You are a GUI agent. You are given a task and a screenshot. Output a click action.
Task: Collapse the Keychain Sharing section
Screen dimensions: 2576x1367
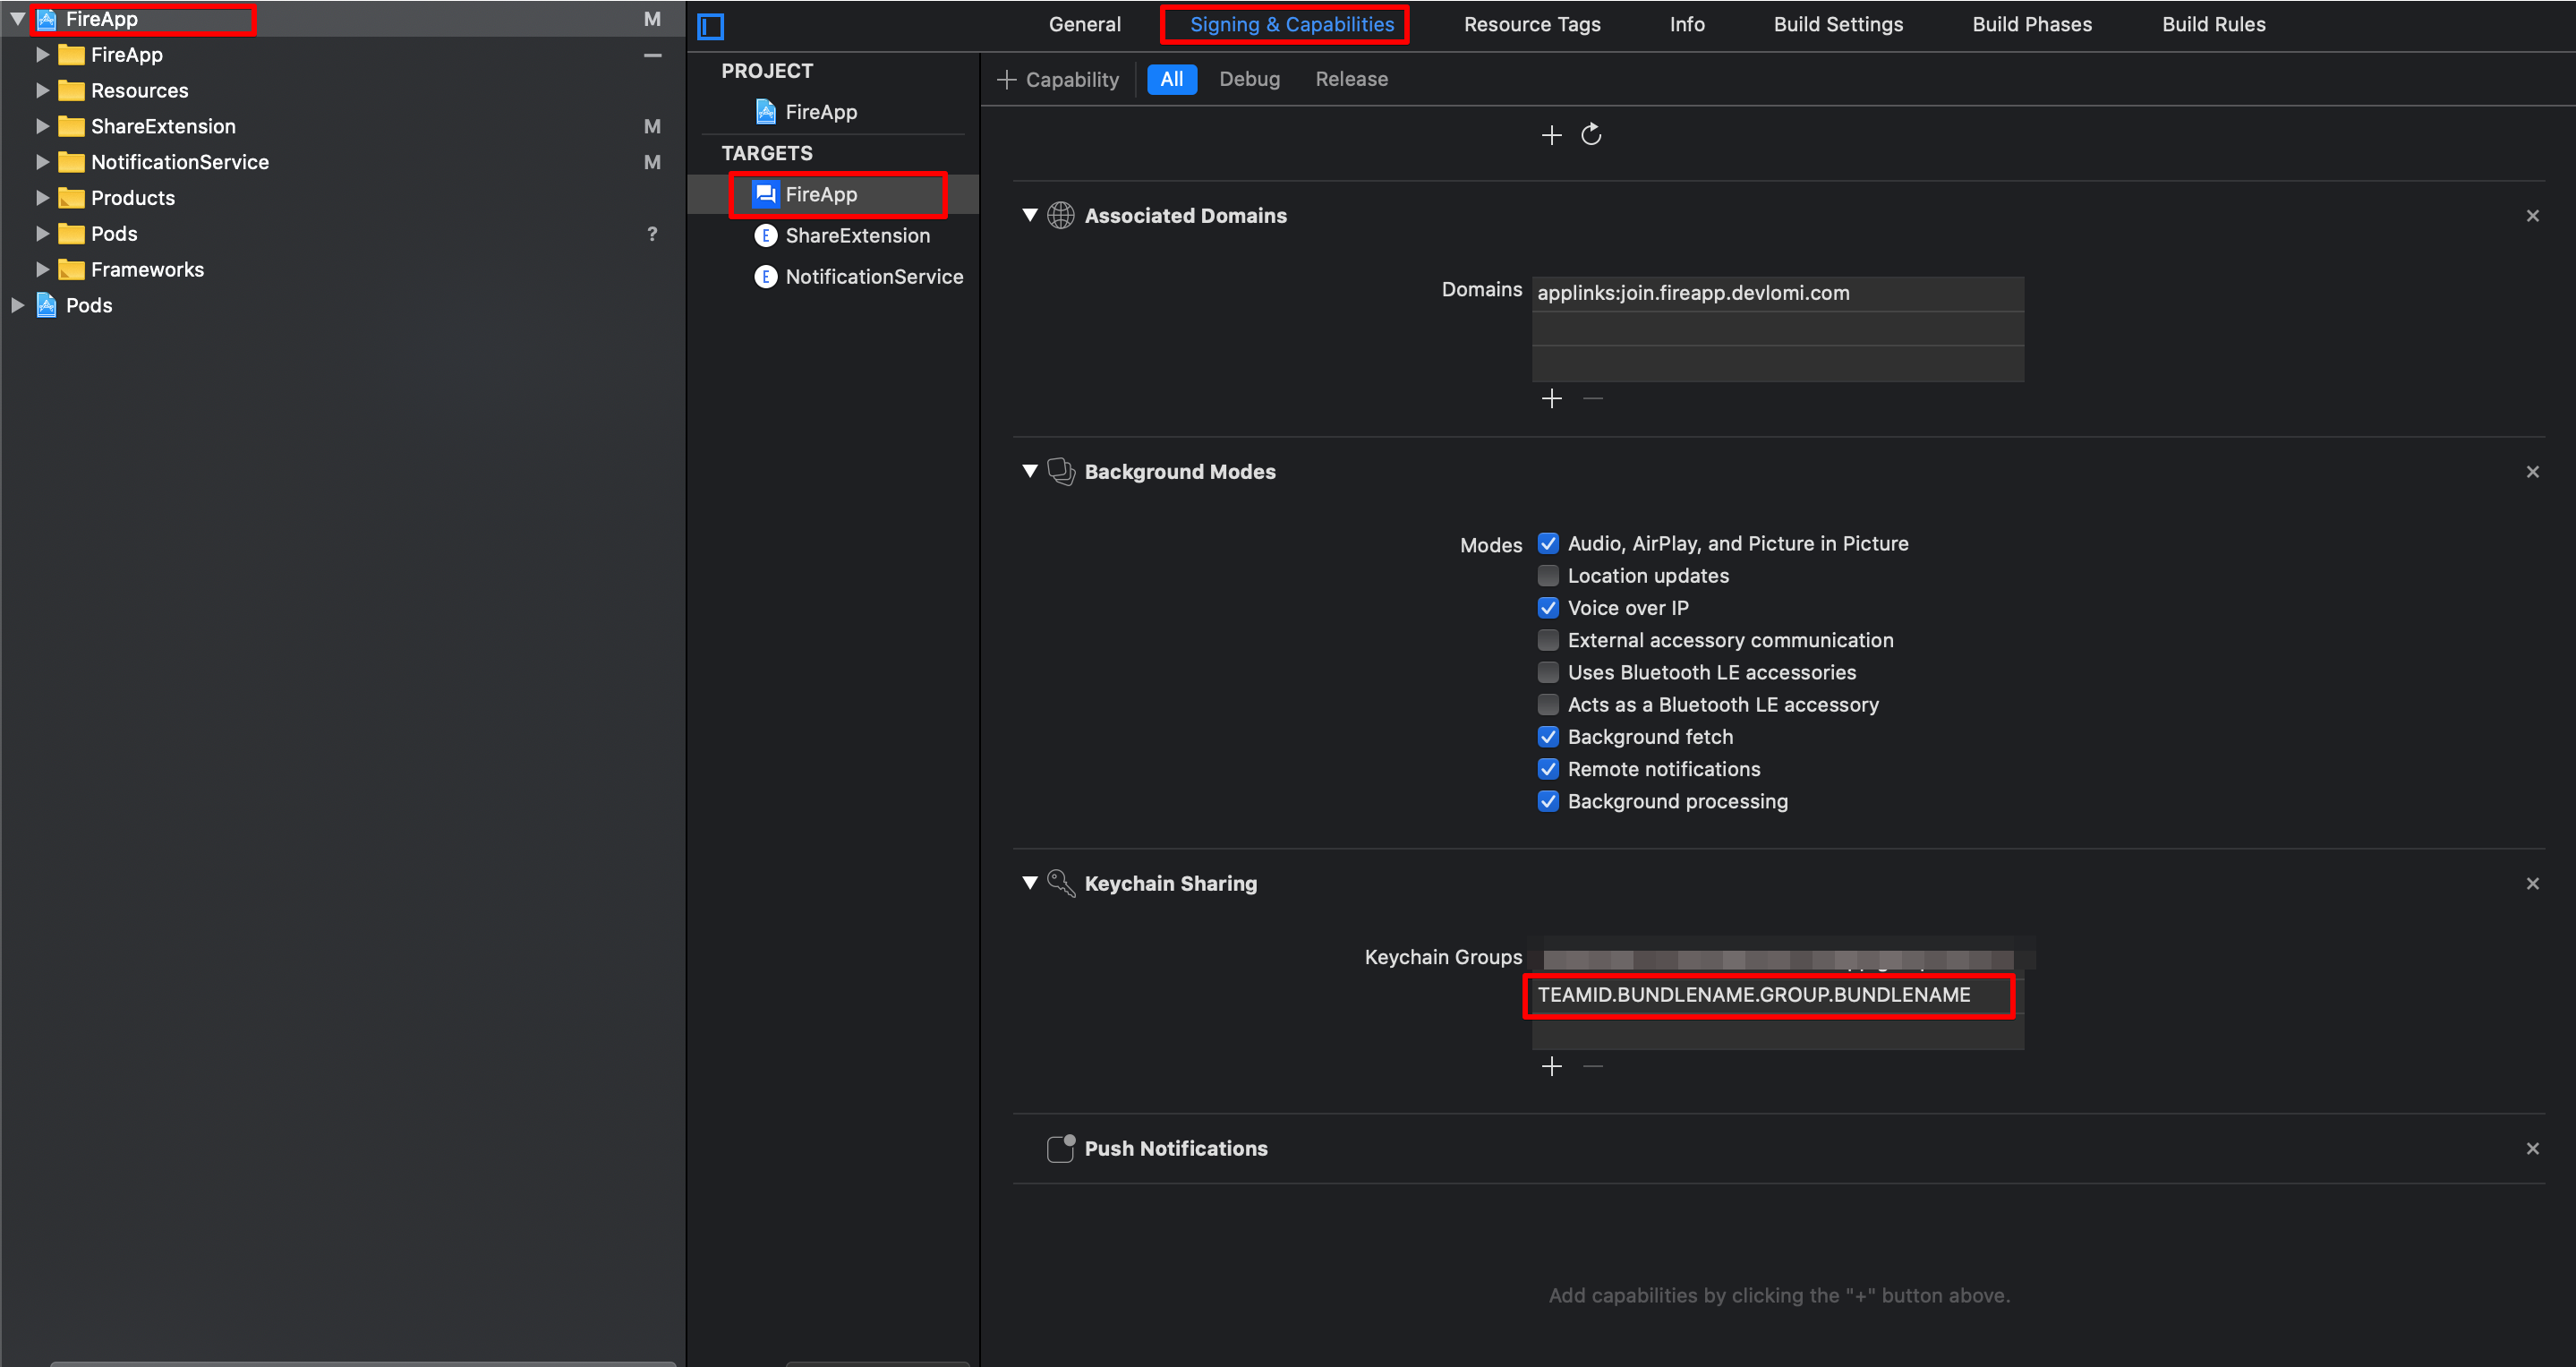coord(1029,883)
